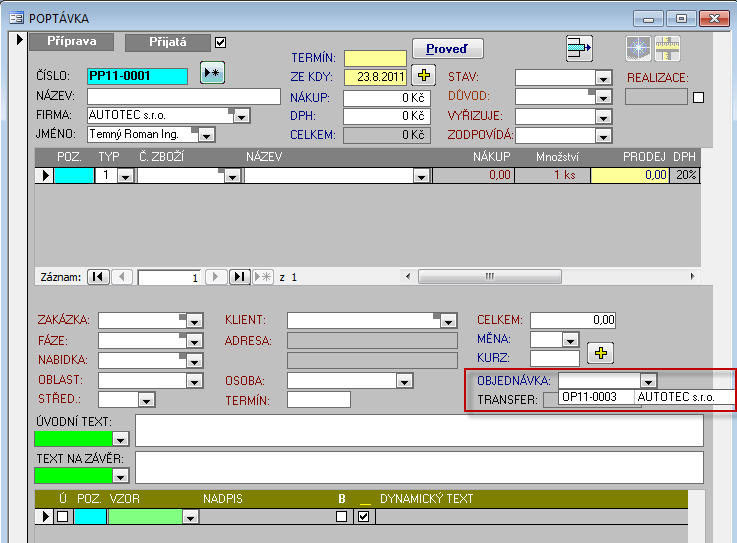
Task: Click the ZE KDY date field 23.8.2011
Action: pyautogui.click(x=375, y=77)
